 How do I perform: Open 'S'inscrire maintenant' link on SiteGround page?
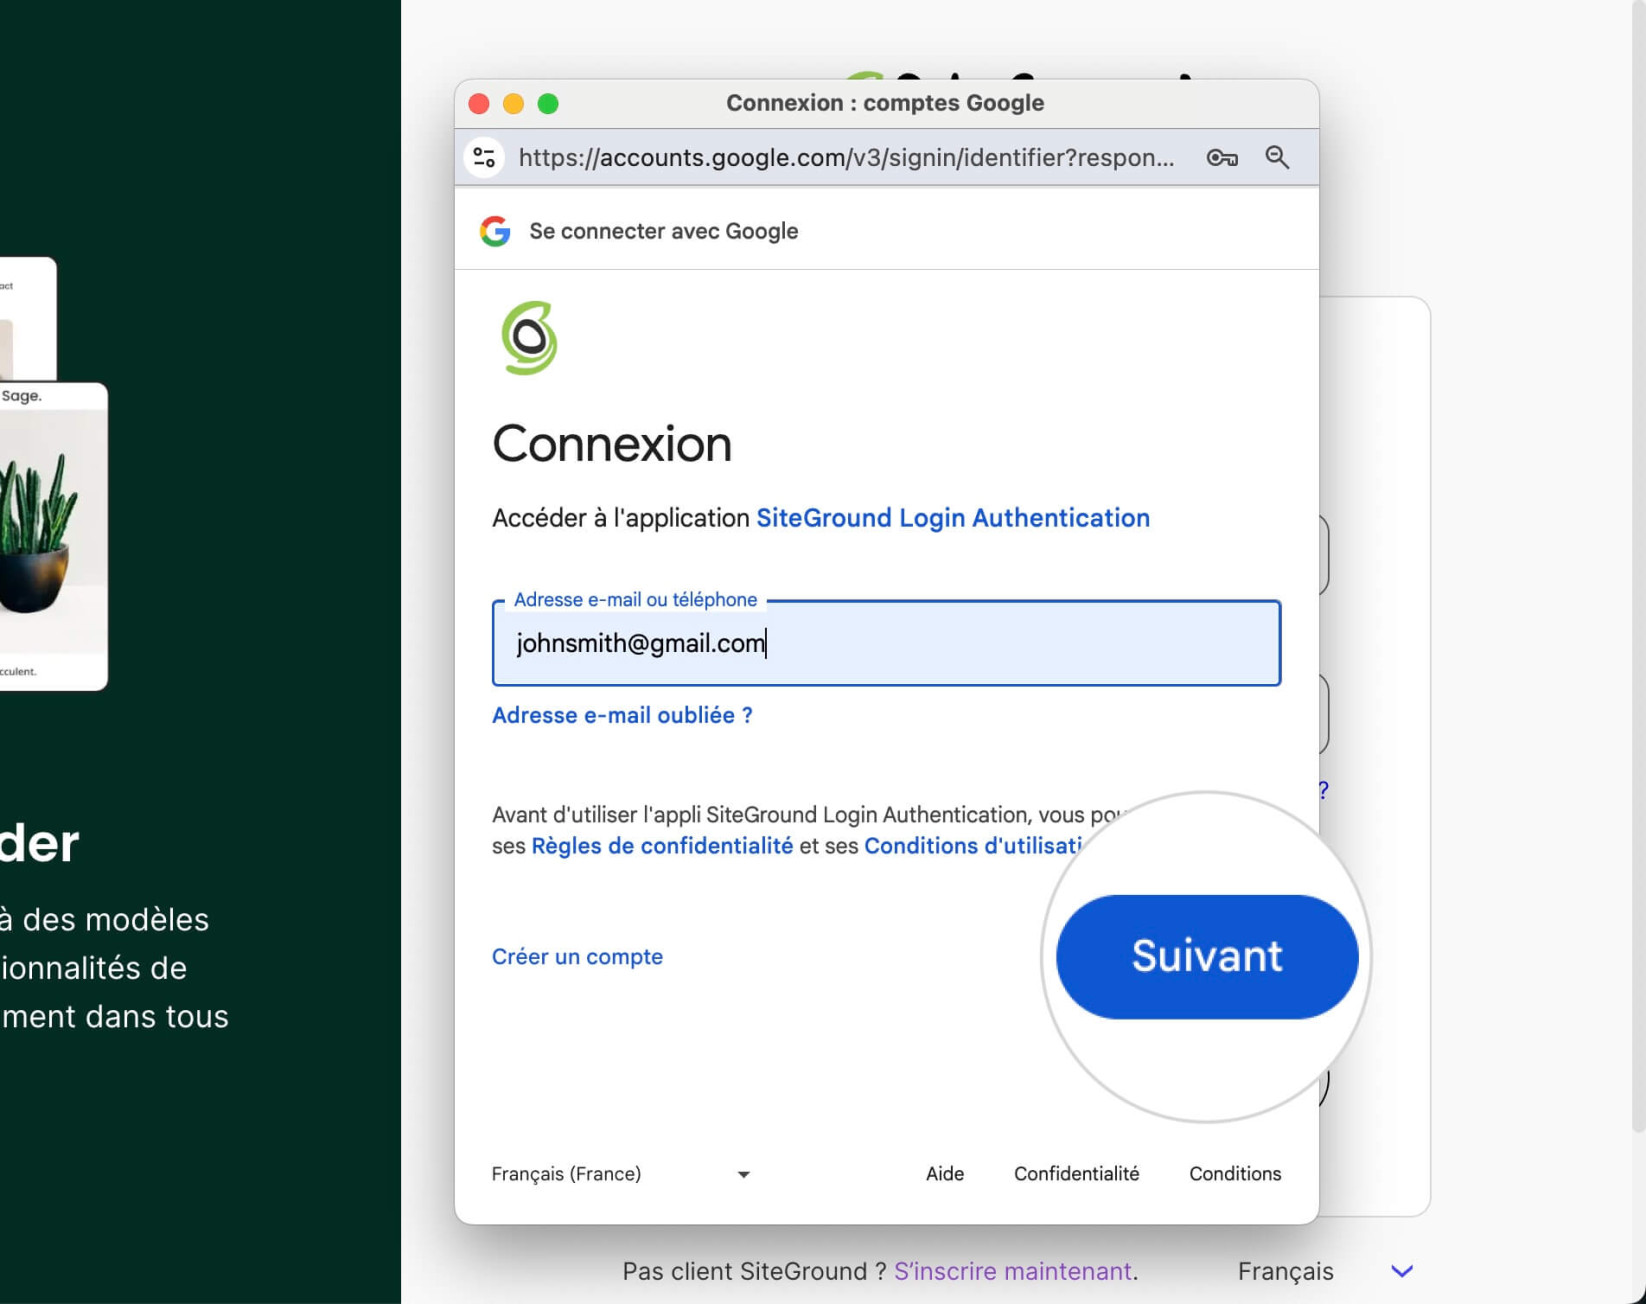point(1013,1271)
